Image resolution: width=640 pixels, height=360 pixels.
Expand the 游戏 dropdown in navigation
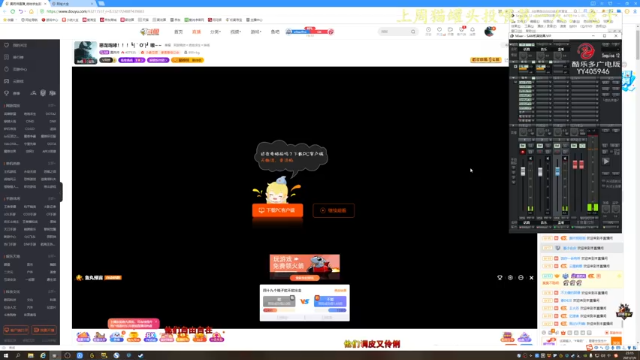pos(256,32)
